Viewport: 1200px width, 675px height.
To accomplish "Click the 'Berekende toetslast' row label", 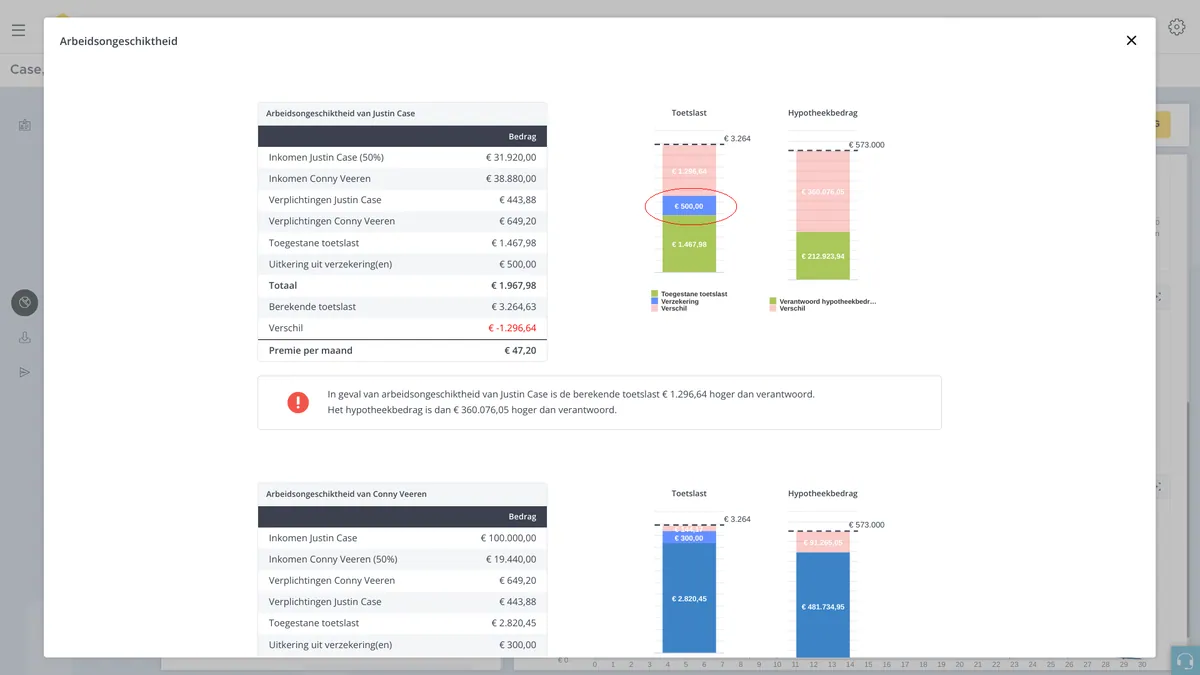I will point(312,307).
